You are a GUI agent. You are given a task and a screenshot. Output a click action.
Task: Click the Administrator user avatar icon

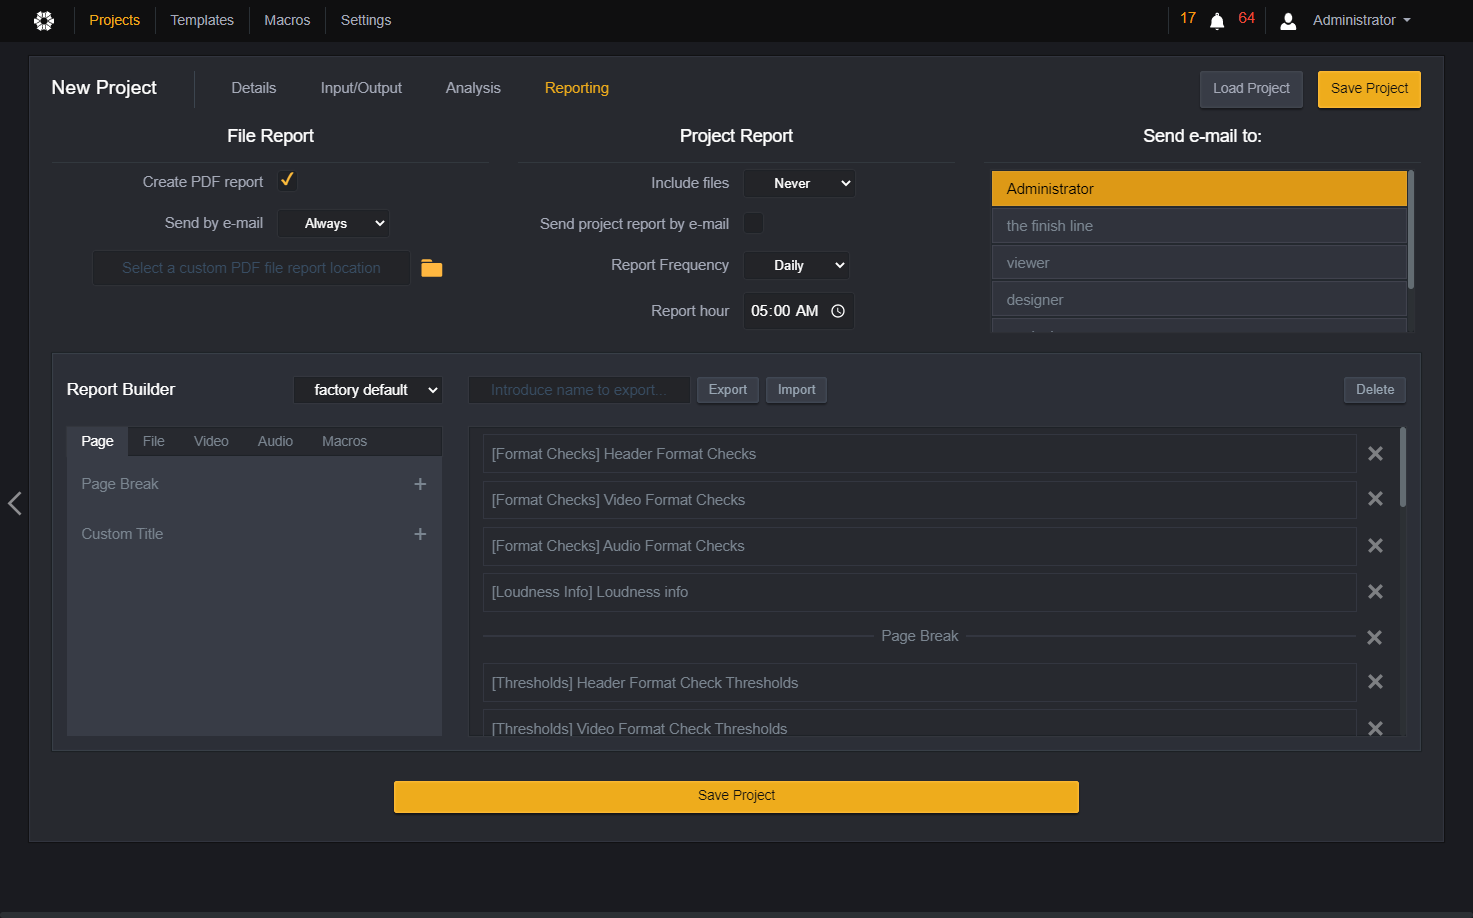pyautogui.click(x=1288, y=21)
